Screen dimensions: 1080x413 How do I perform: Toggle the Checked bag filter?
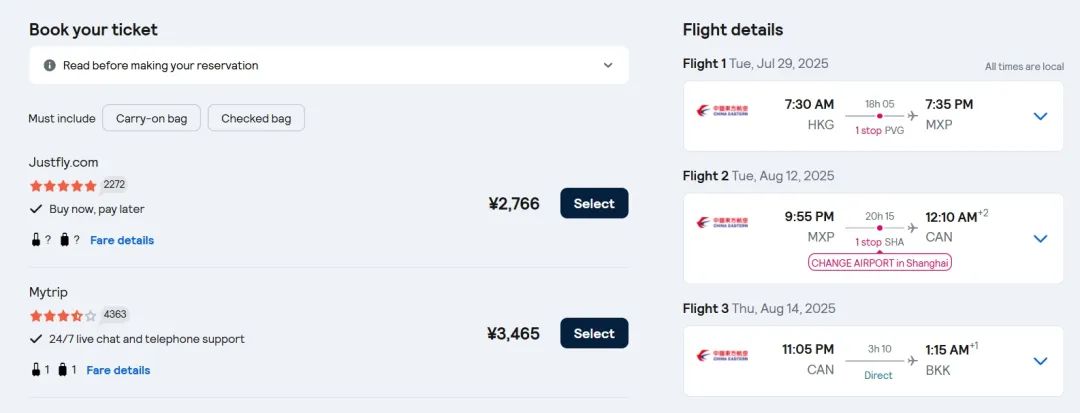(256, 118)
